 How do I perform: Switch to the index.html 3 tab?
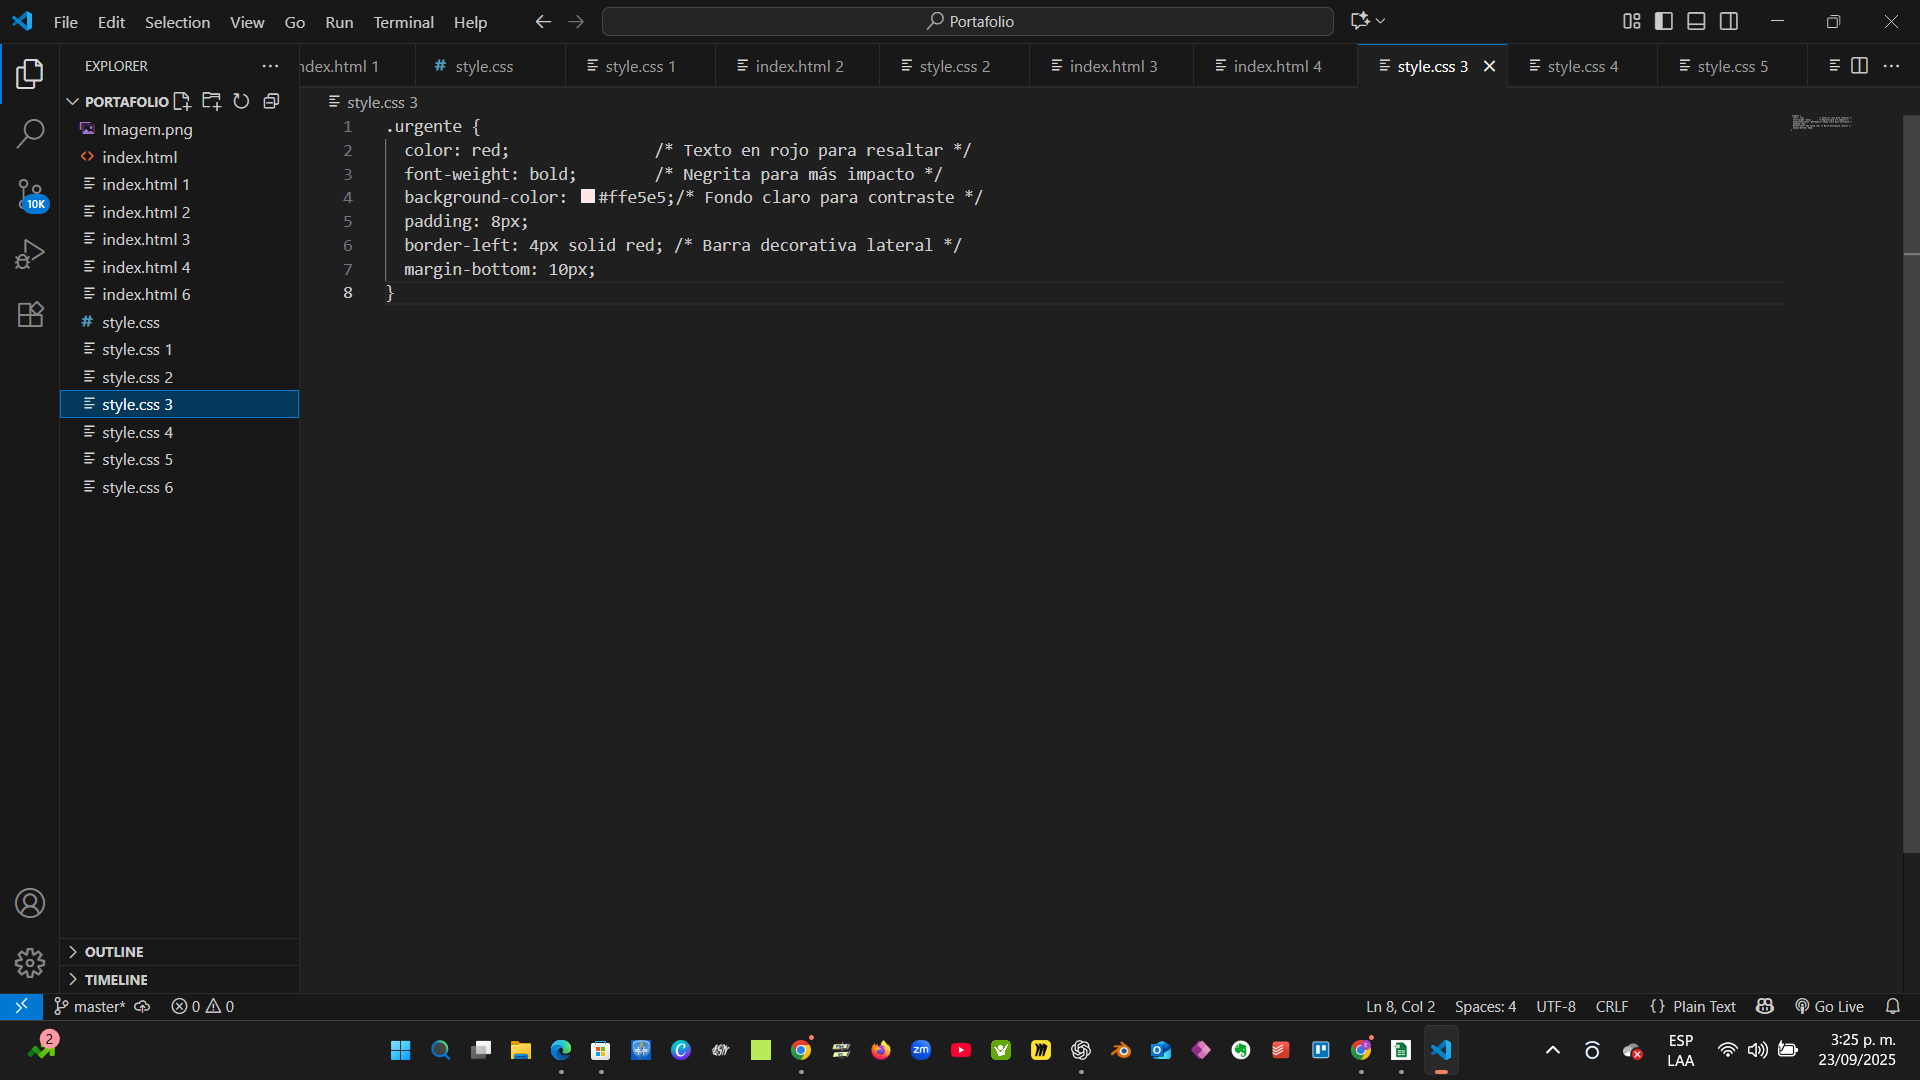pos(1112,66)
